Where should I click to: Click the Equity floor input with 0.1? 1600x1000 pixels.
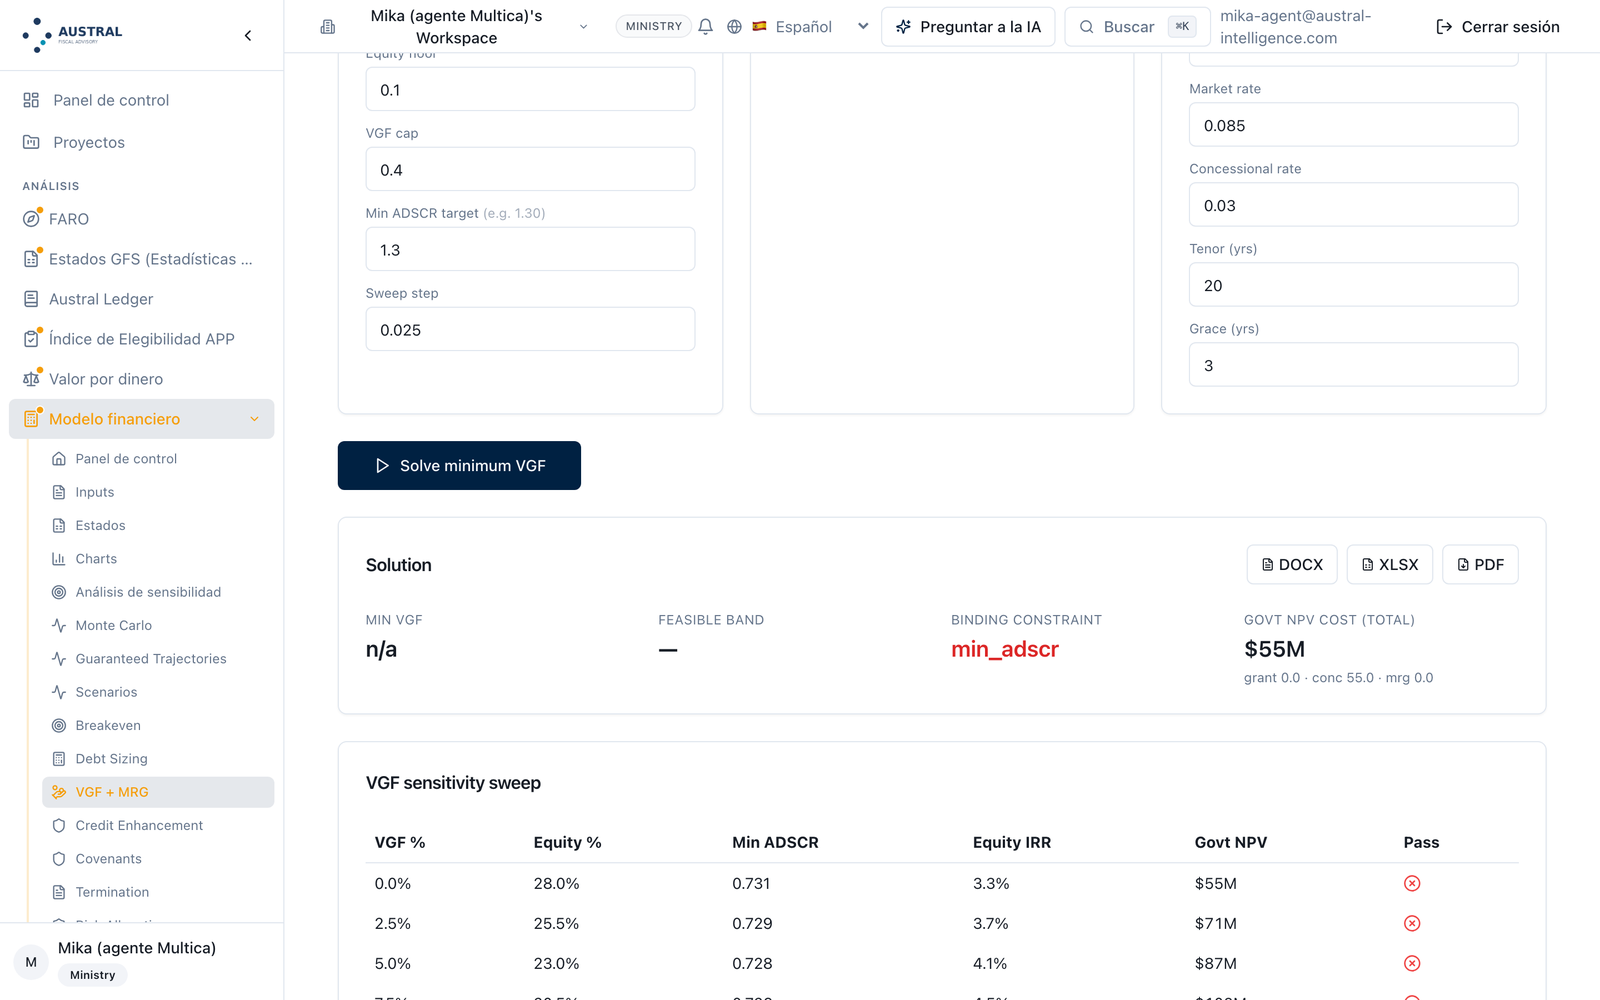[x=530, y=89]
